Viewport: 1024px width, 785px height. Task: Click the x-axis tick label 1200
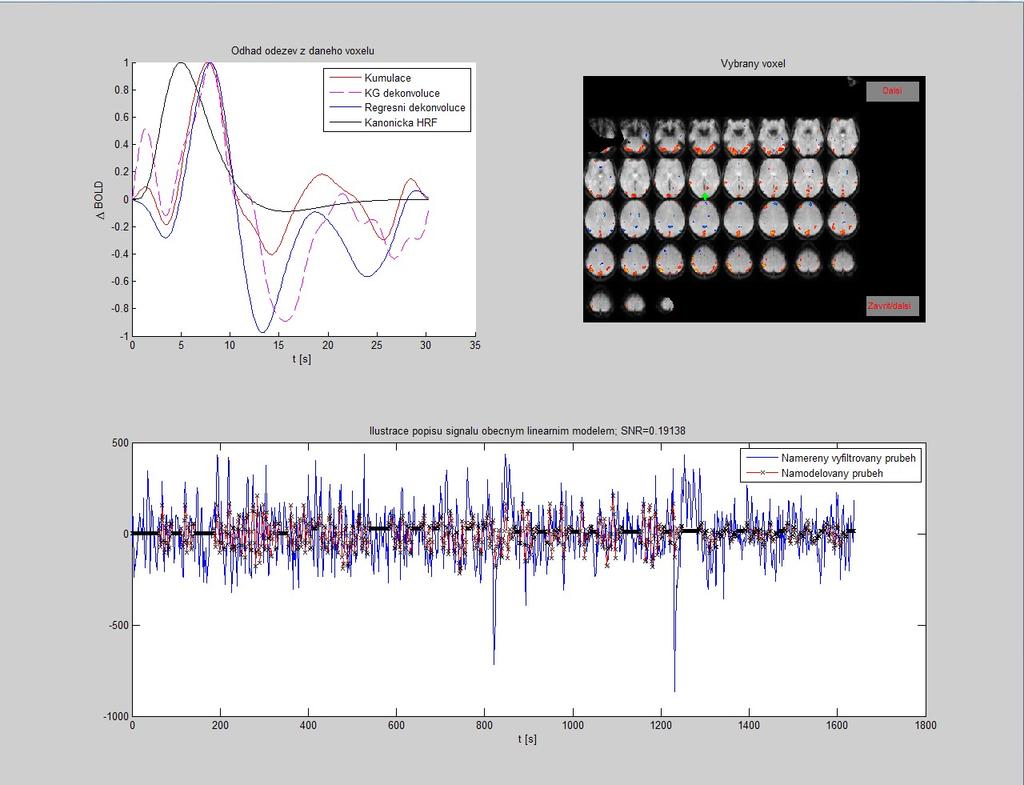[x=661, y=725]
